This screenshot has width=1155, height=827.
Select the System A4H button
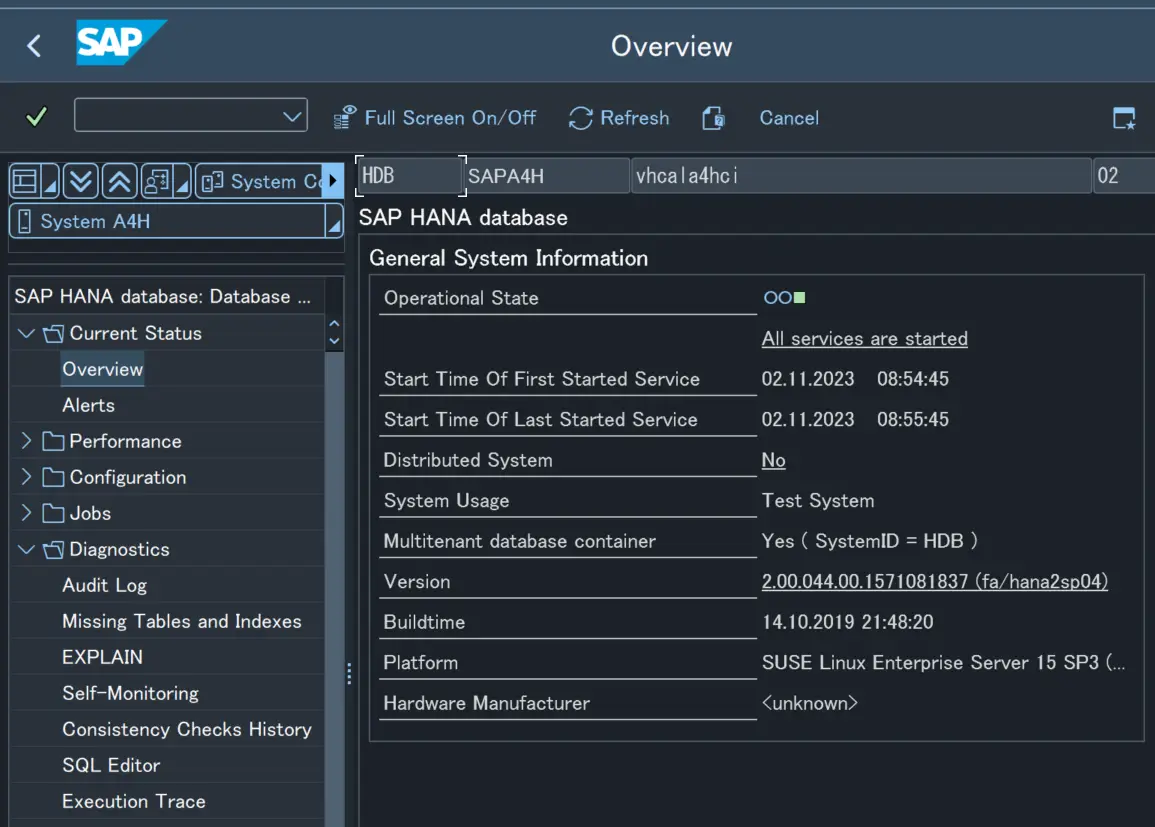pyautogui.click(x=168, y=221)
